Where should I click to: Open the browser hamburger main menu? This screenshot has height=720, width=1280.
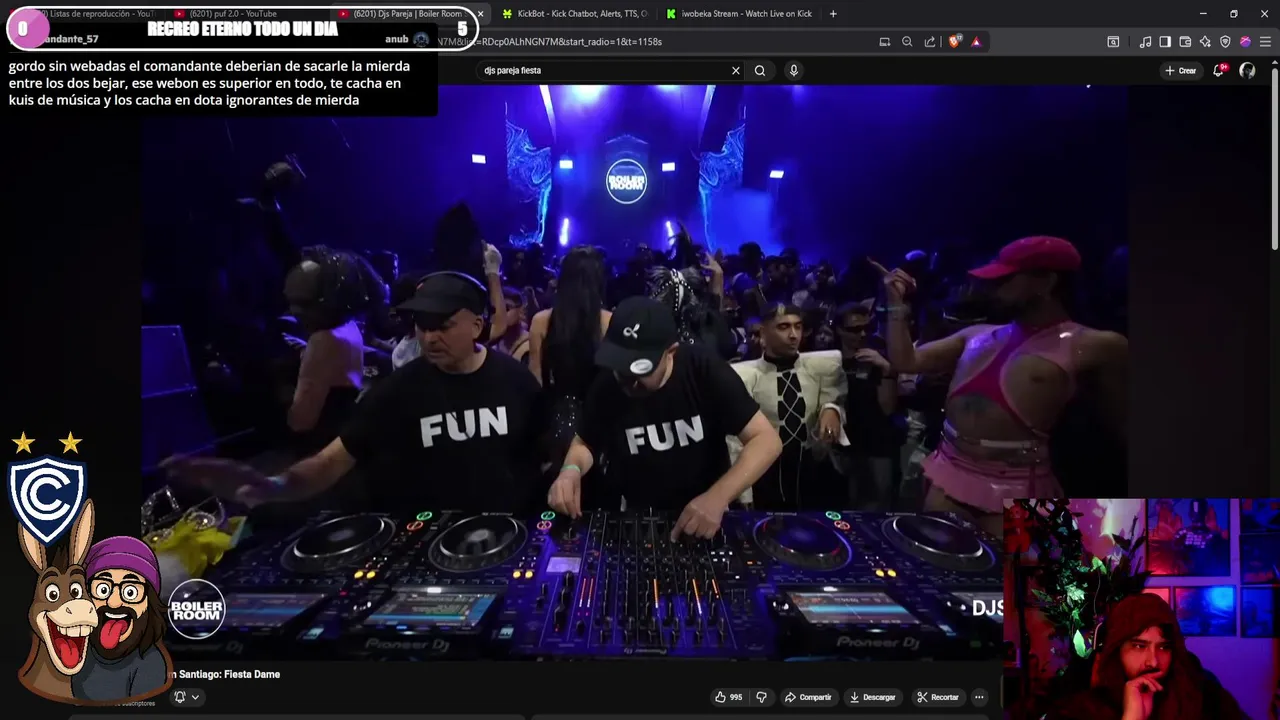coord(1265,42)
